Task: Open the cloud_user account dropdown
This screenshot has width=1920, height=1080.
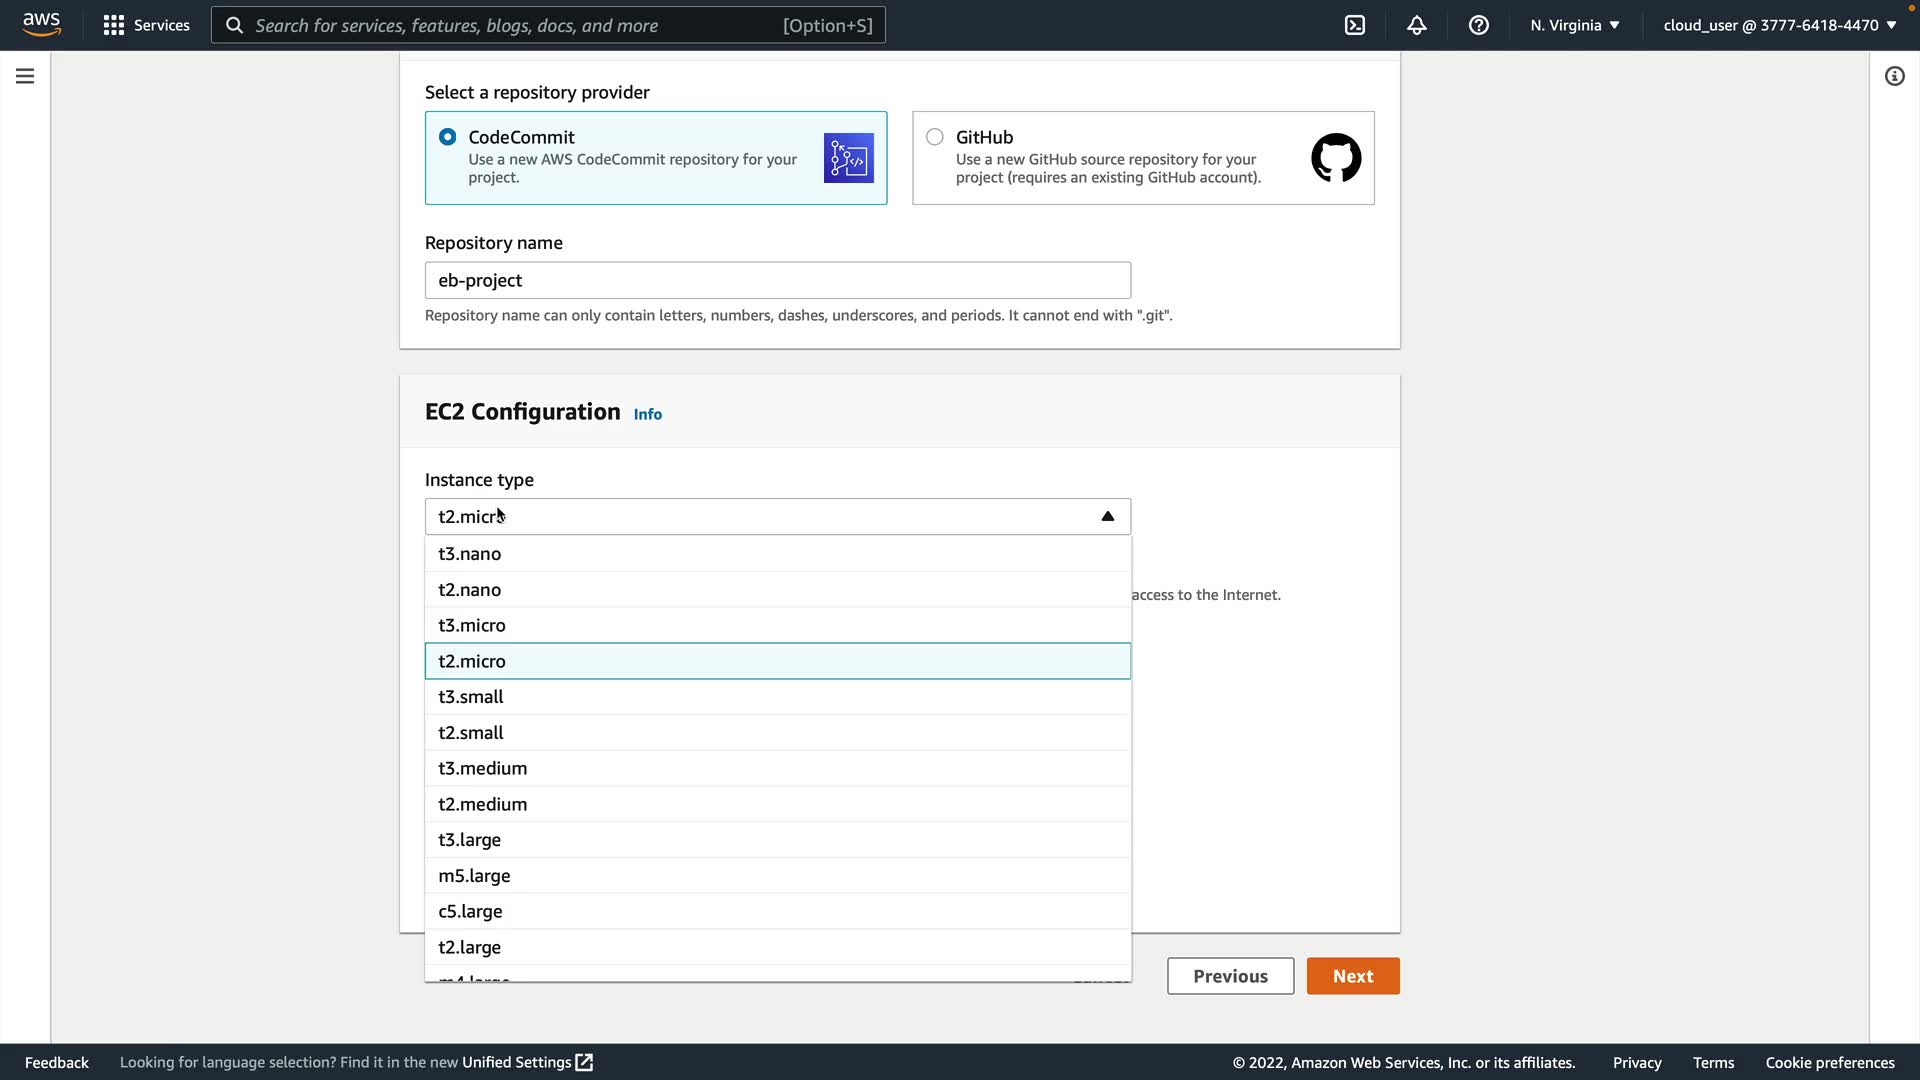Action: [1779, 25]
